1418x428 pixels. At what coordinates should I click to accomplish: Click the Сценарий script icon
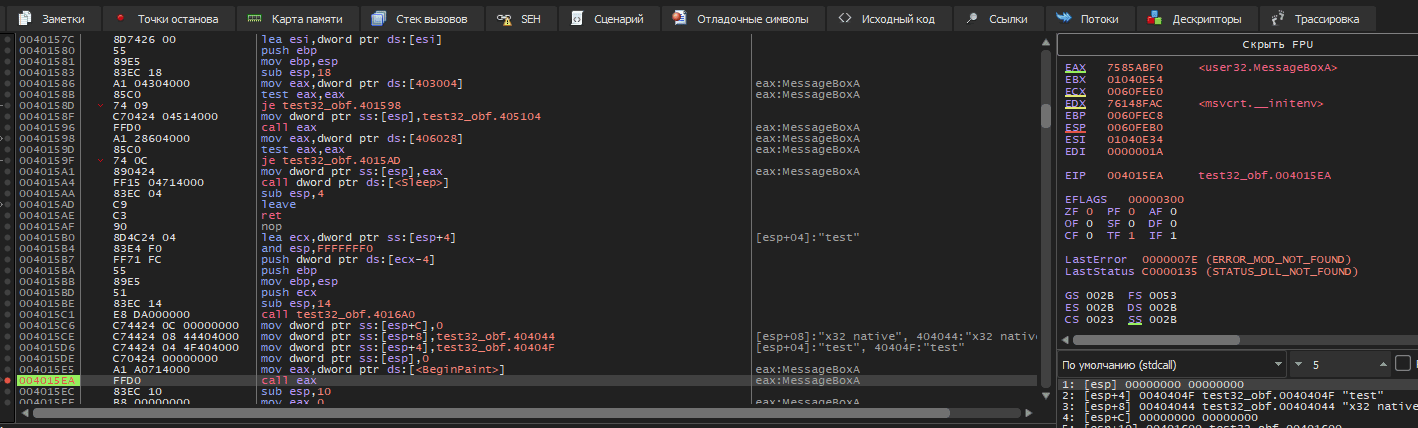coord(578,18)
